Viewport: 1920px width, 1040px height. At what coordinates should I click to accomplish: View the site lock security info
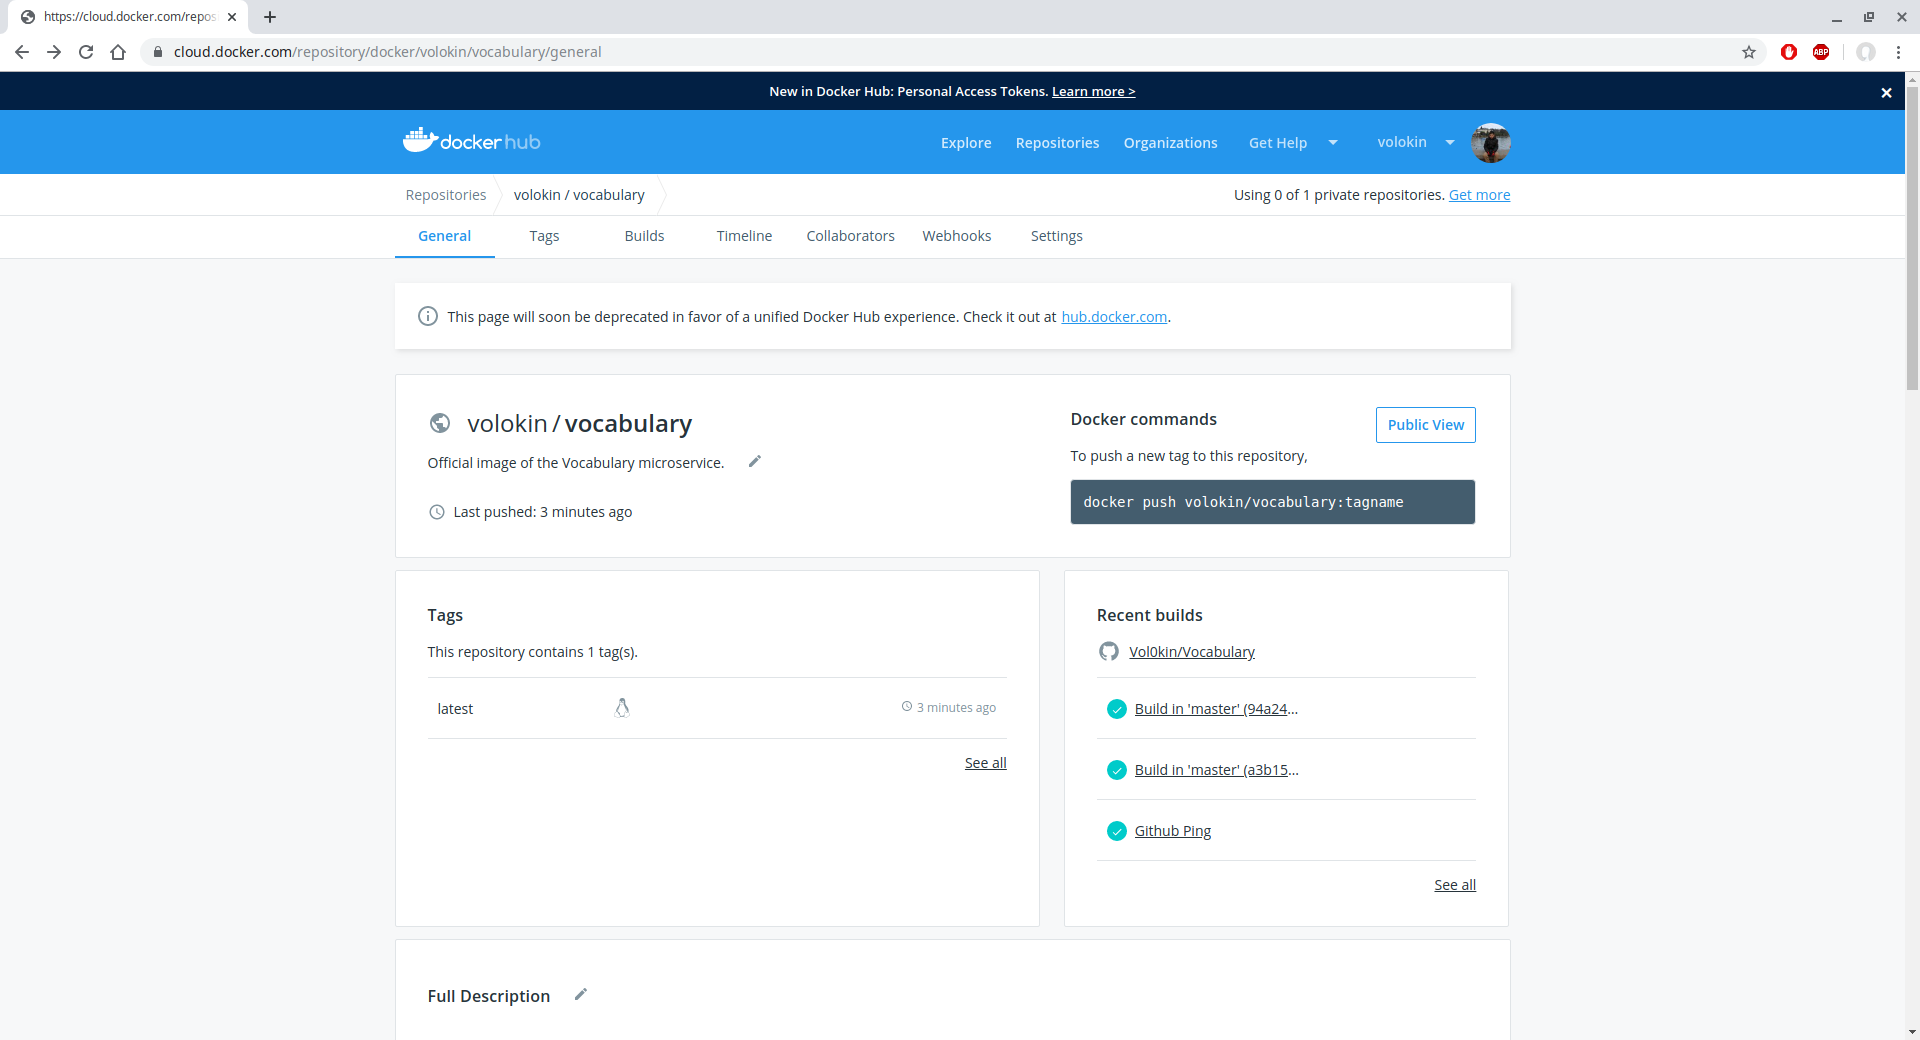157,52
